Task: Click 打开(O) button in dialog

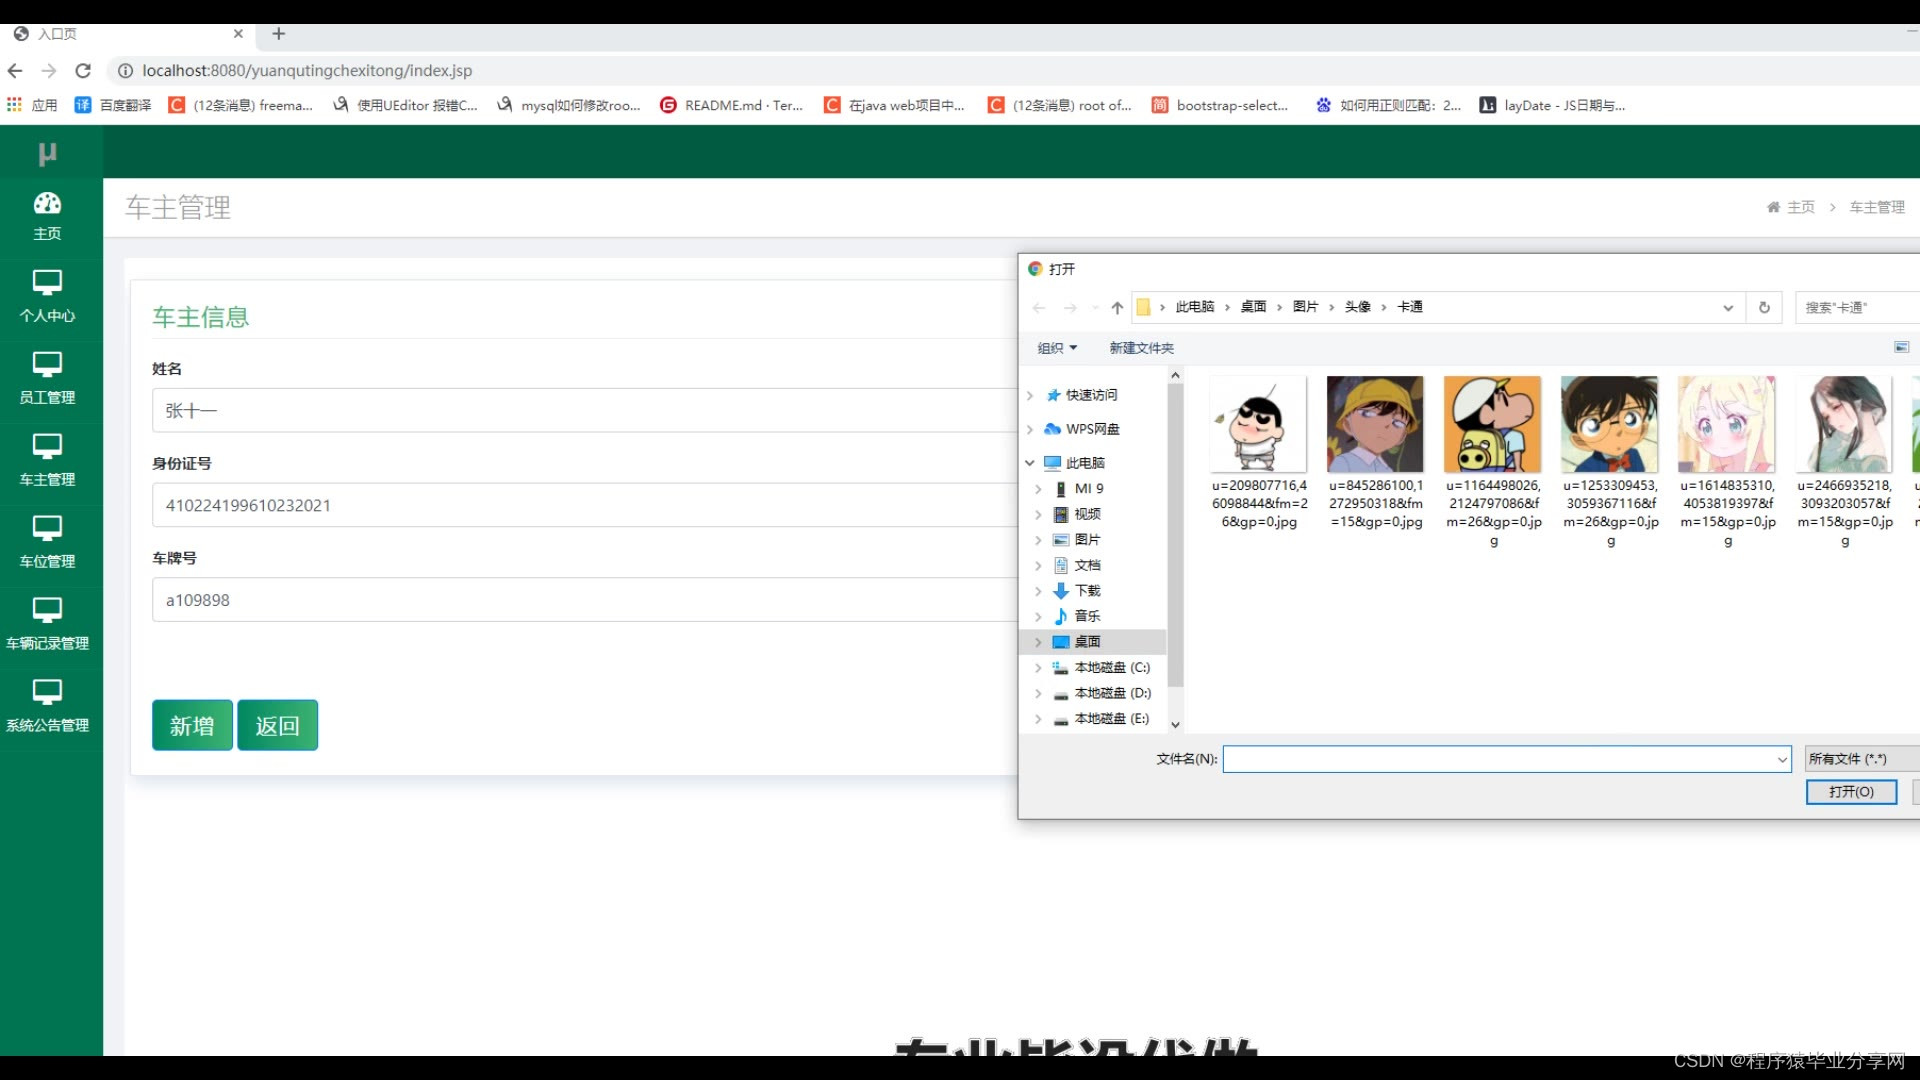Action: coord(1851,792)
